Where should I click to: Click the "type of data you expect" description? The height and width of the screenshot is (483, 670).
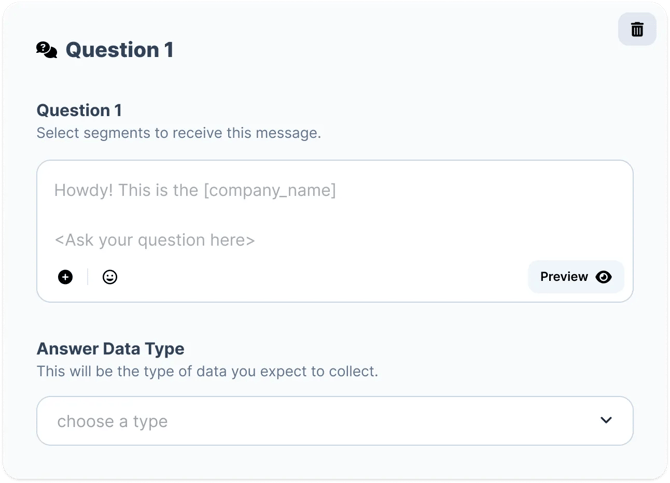point(207,371)
